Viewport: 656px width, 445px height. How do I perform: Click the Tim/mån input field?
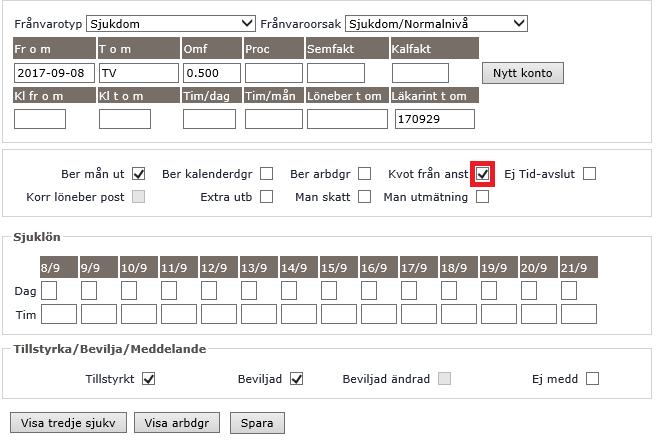coord(274,119)
